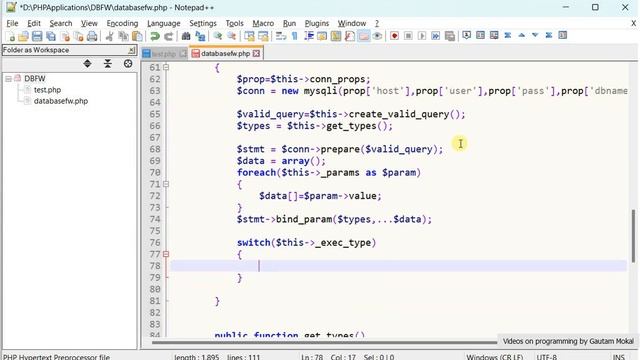
Task: Open the Settings menu
Action: coord(203,23)
